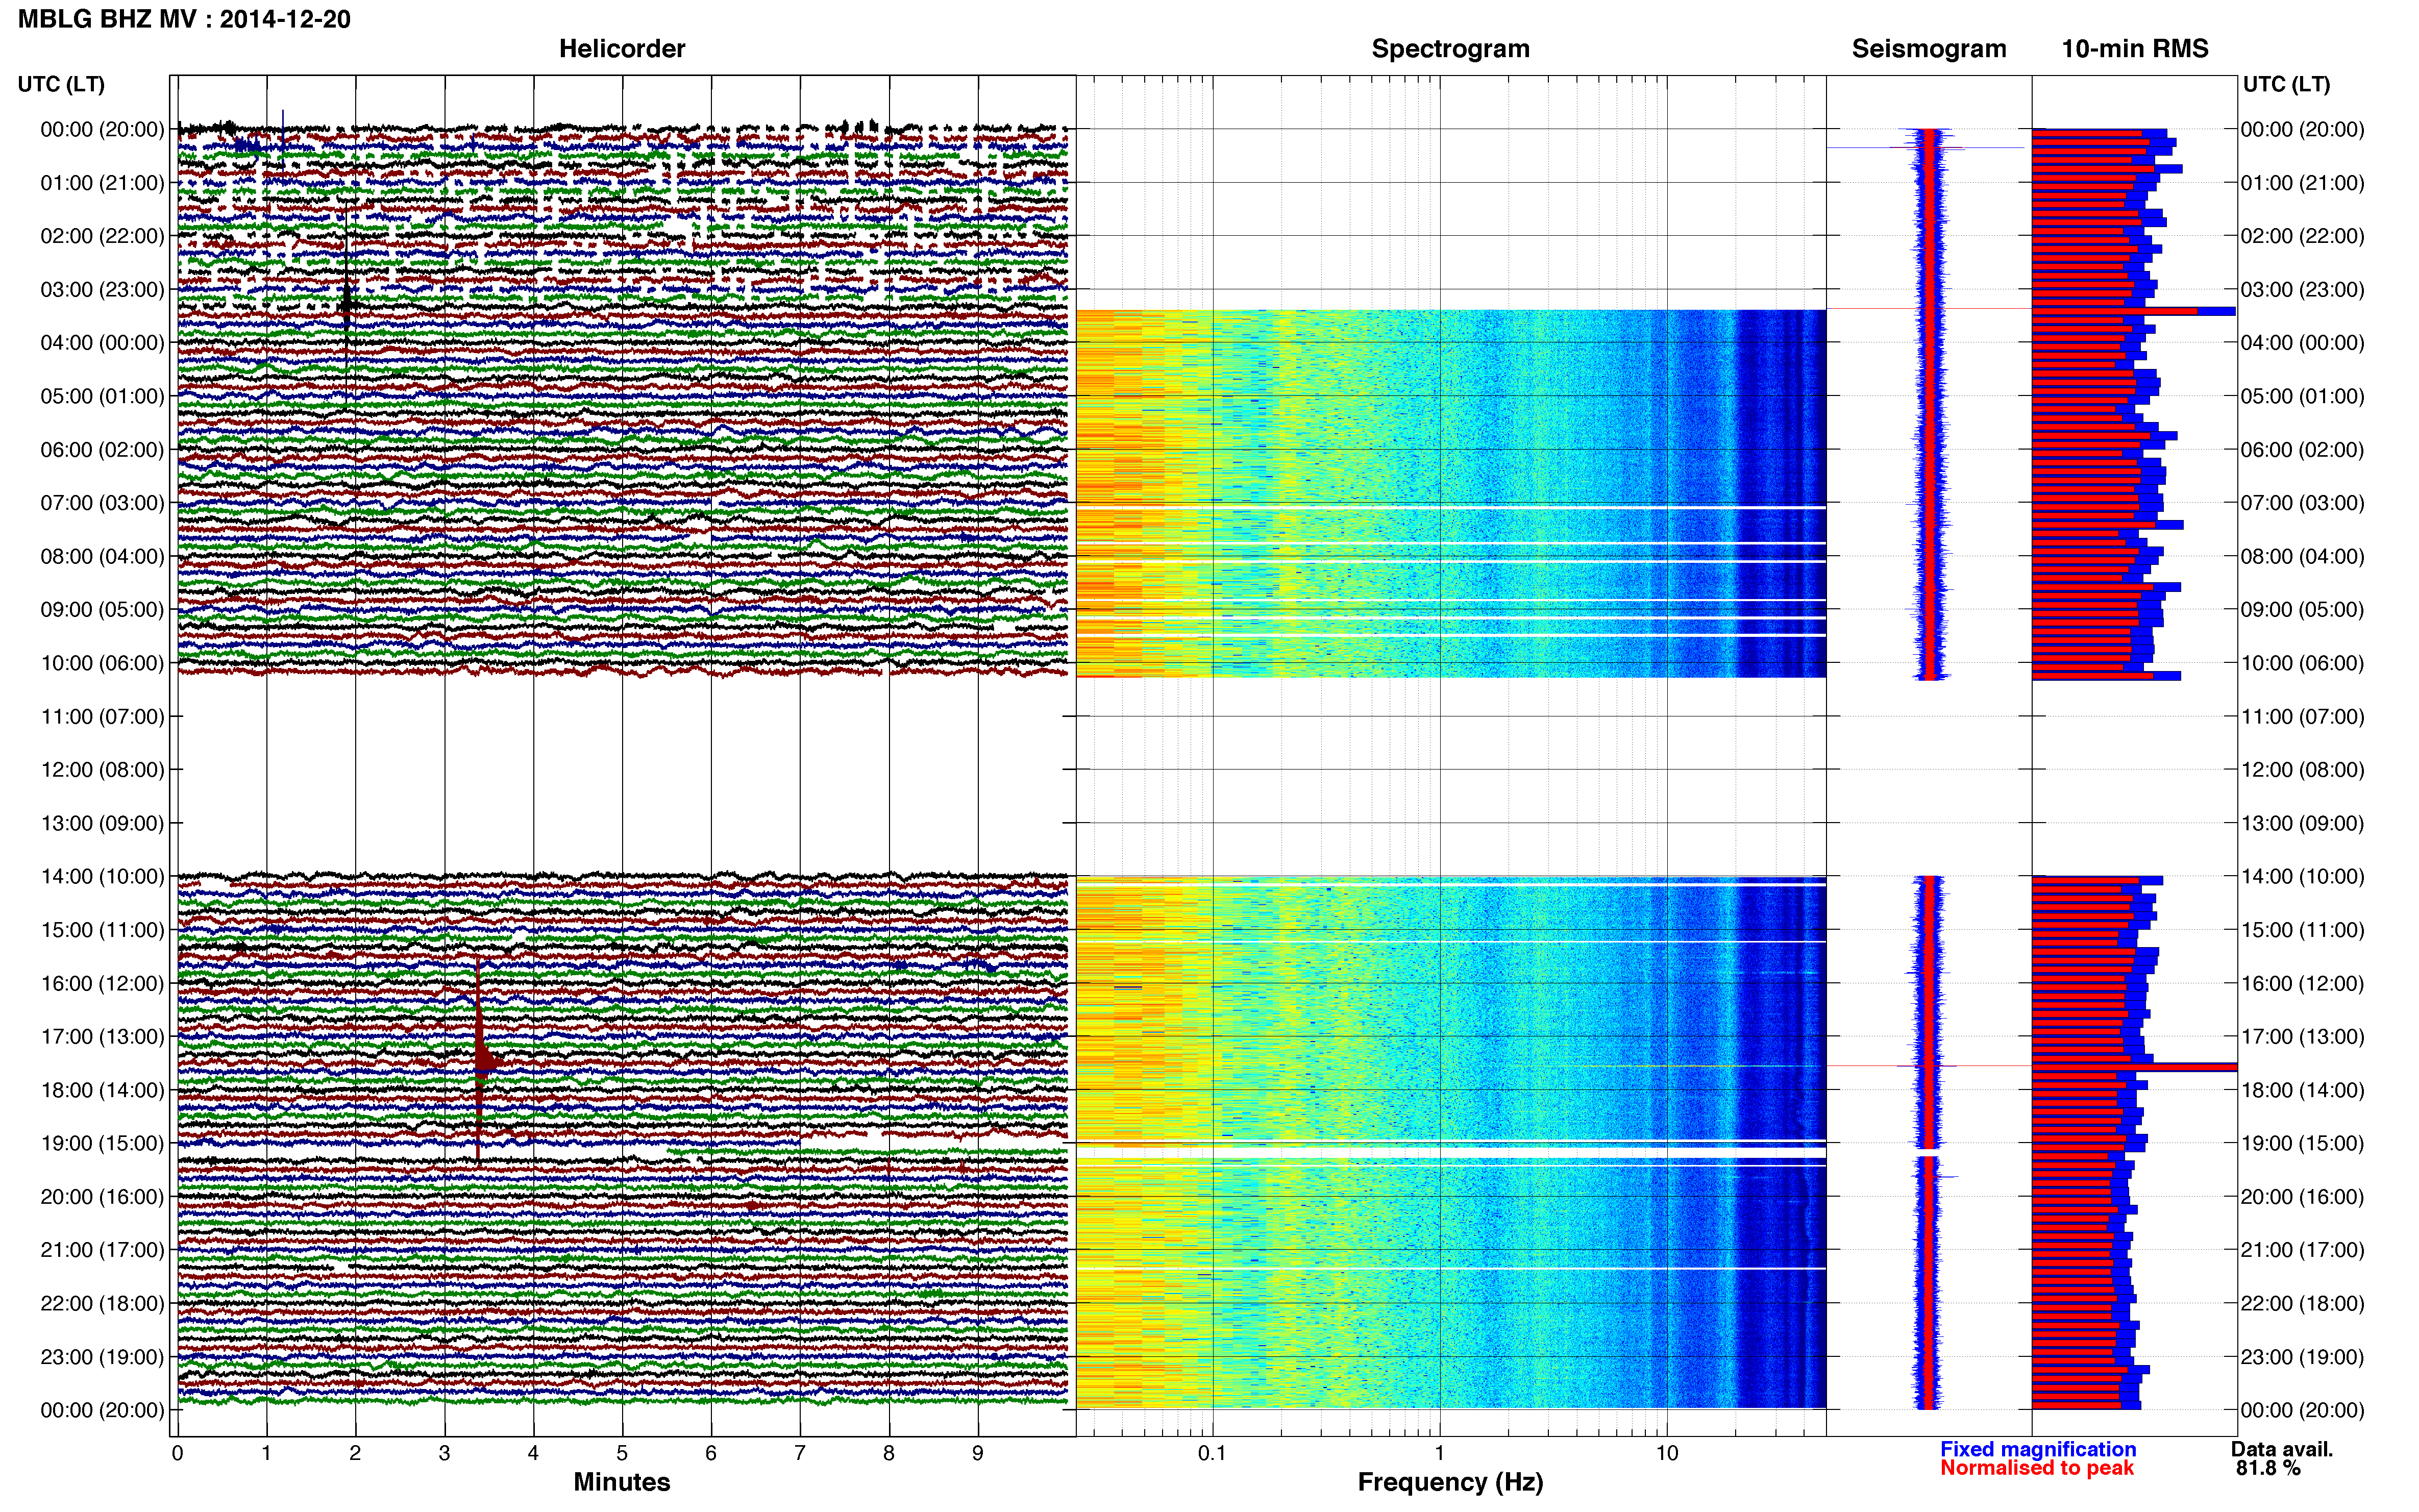Click left time label '11:00 (07:00)'

[102, 717]
